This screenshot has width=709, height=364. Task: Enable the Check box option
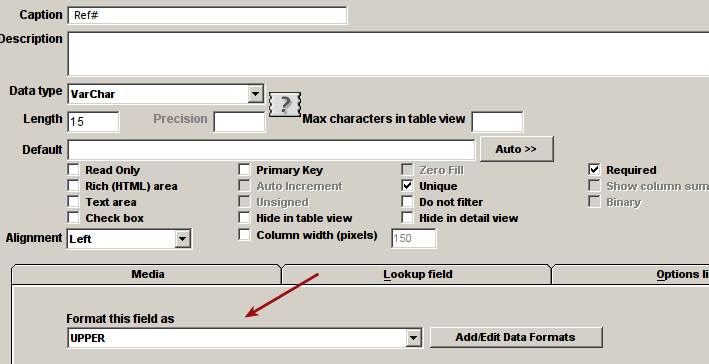point(73,217)
